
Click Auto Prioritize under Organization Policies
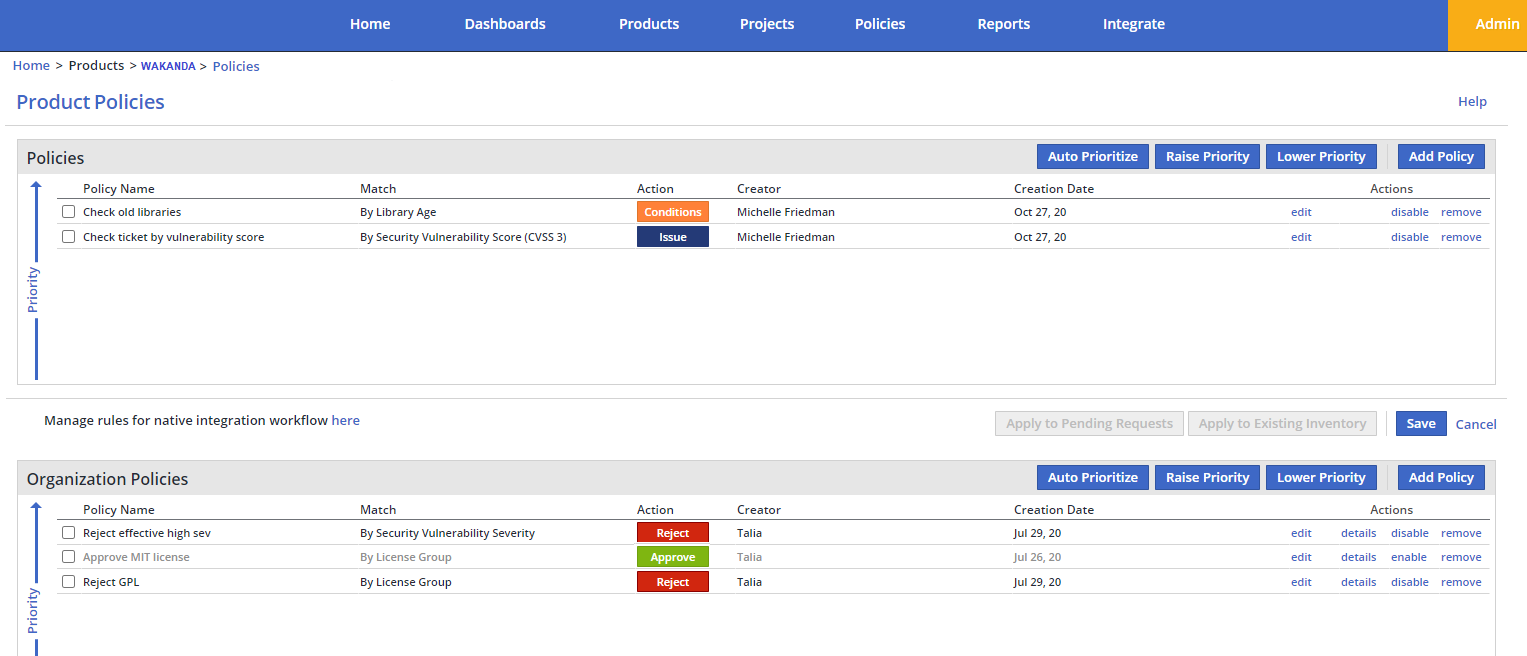(x=1092, y=477)
